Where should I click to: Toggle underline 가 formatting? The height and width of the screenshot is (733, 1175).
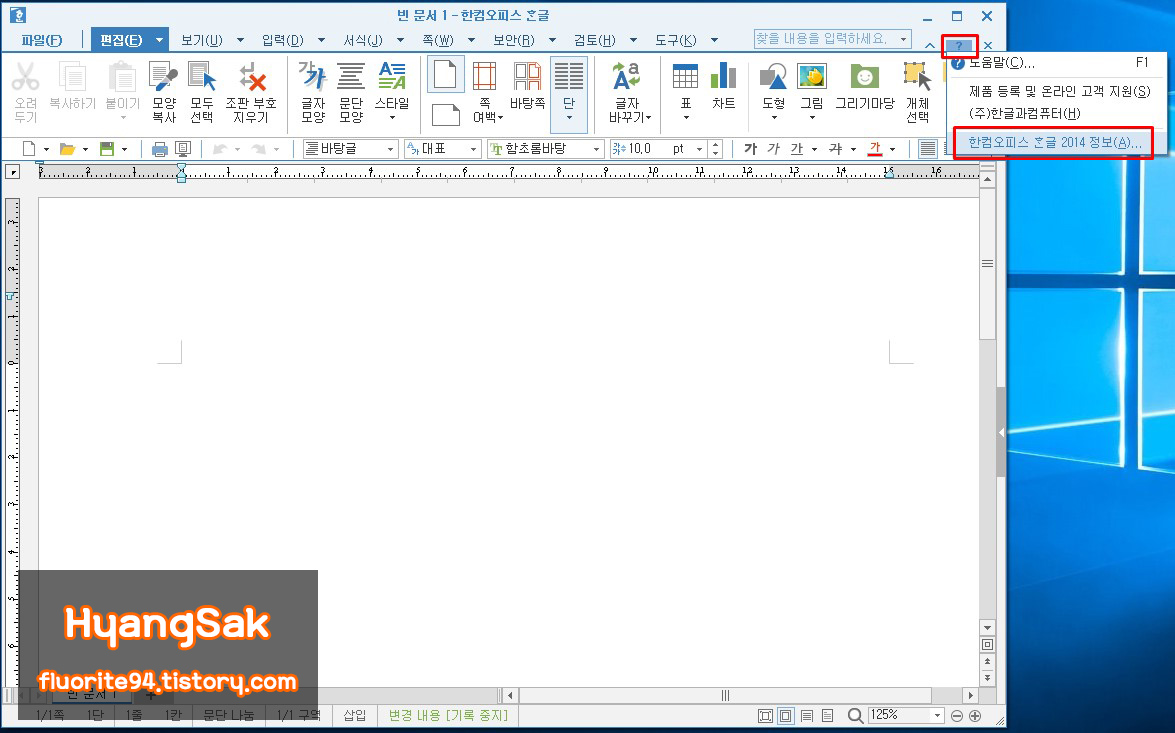[797, 149]
